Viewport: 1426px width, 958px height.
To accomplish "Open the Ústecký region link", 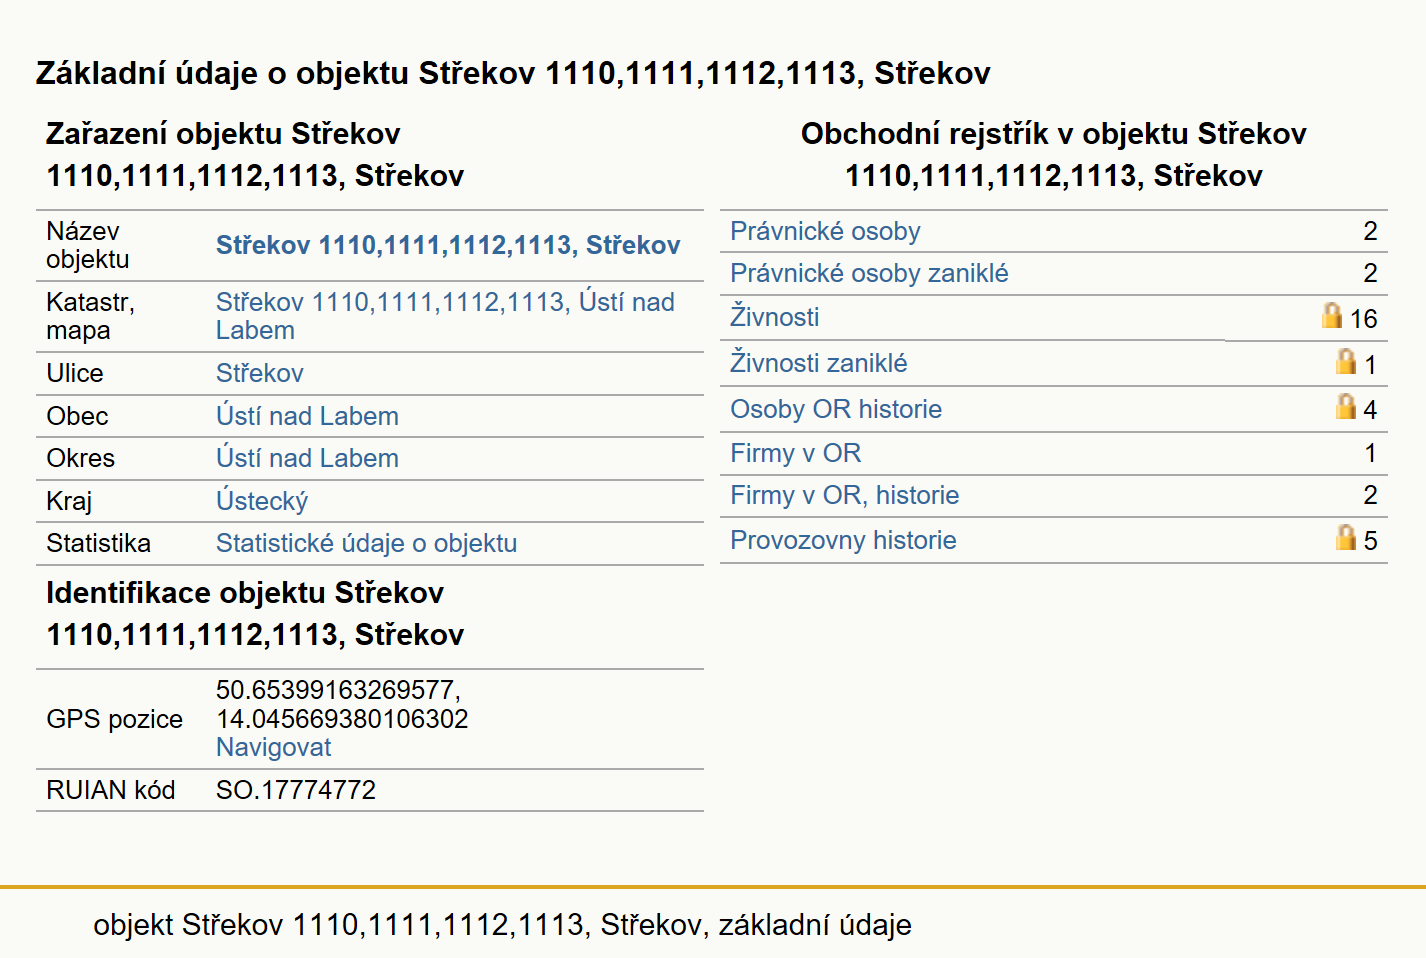I will [262, 501].
